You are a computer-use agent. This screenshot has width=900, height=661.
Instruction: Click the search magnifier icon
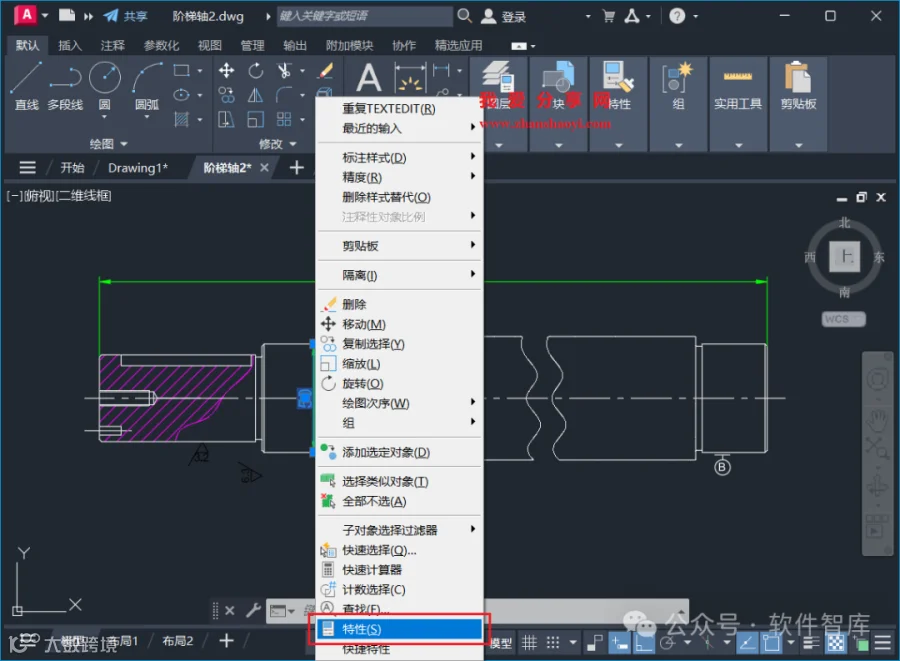(x=464, y=15)
